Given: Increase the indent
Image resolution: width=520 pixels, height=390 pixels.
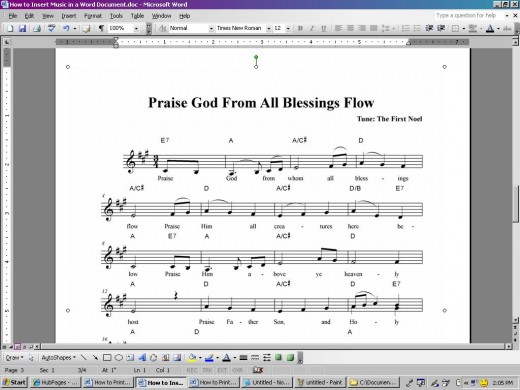Looking at the screenshot, I should point(441,28).
